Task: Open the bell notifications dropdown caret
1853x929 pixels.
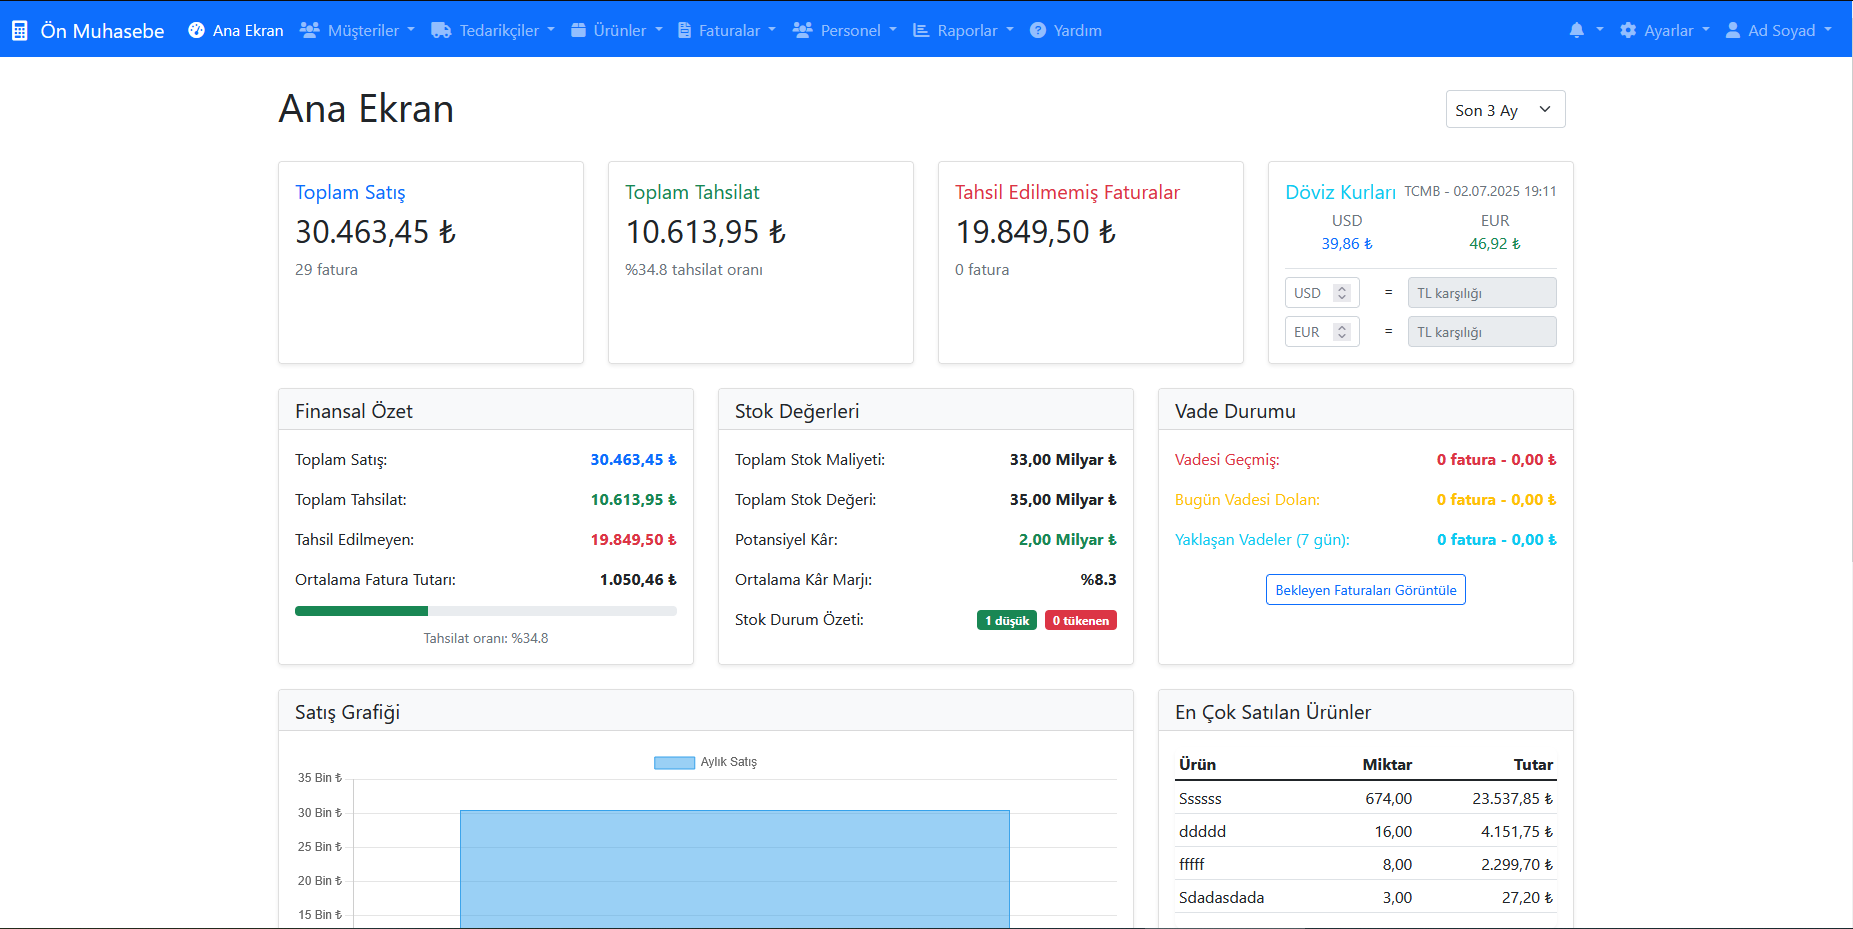Action: 1600,30
